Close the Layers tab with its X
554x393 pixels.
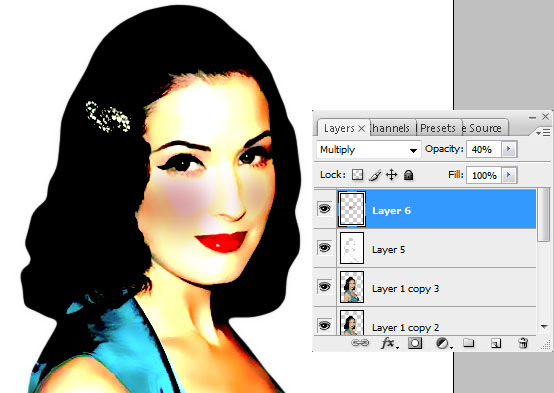362,128
